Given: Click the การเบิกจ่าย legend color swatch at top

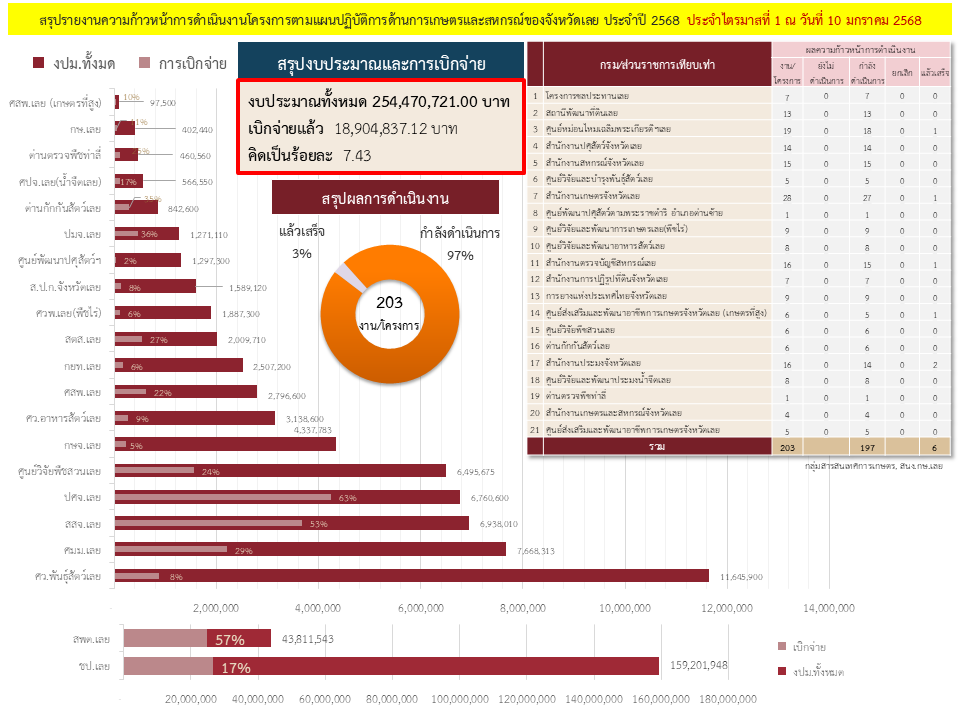Looking at the screenshot, I should (144, 62).
